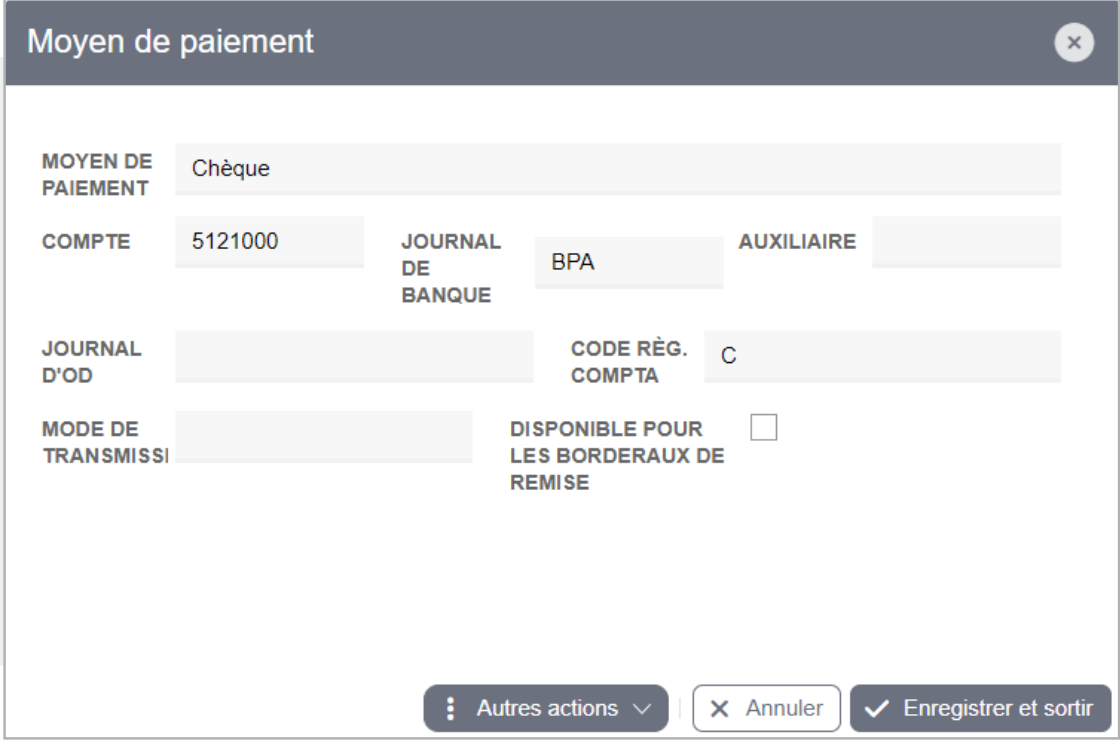Click the empty Auxiliaire field
This screenshot has height=740, width=1120.
pyautogui.click(x=966, y=241)
